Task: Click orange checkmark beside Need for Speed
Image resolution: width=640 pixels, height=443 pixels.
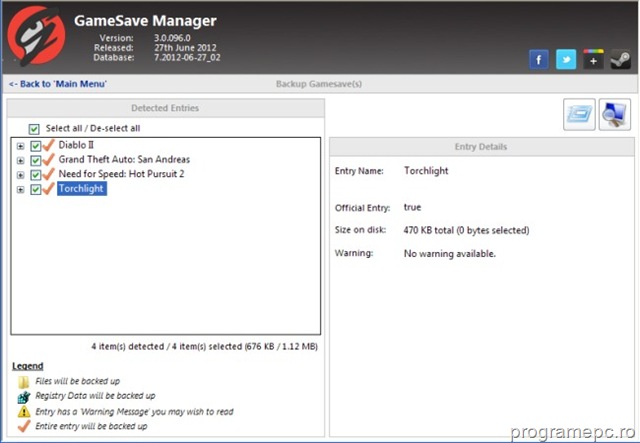Action: 49,174
